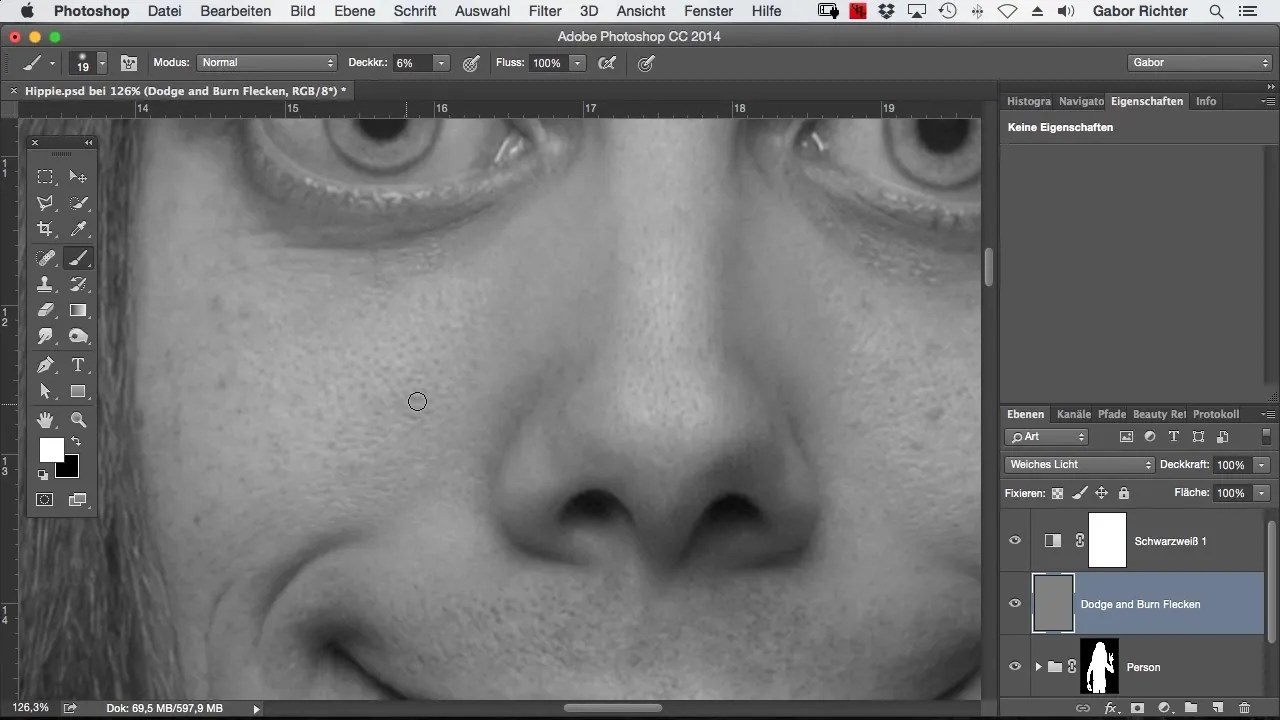
Task: Switch to the Info tab
Action: (1206, 101)
